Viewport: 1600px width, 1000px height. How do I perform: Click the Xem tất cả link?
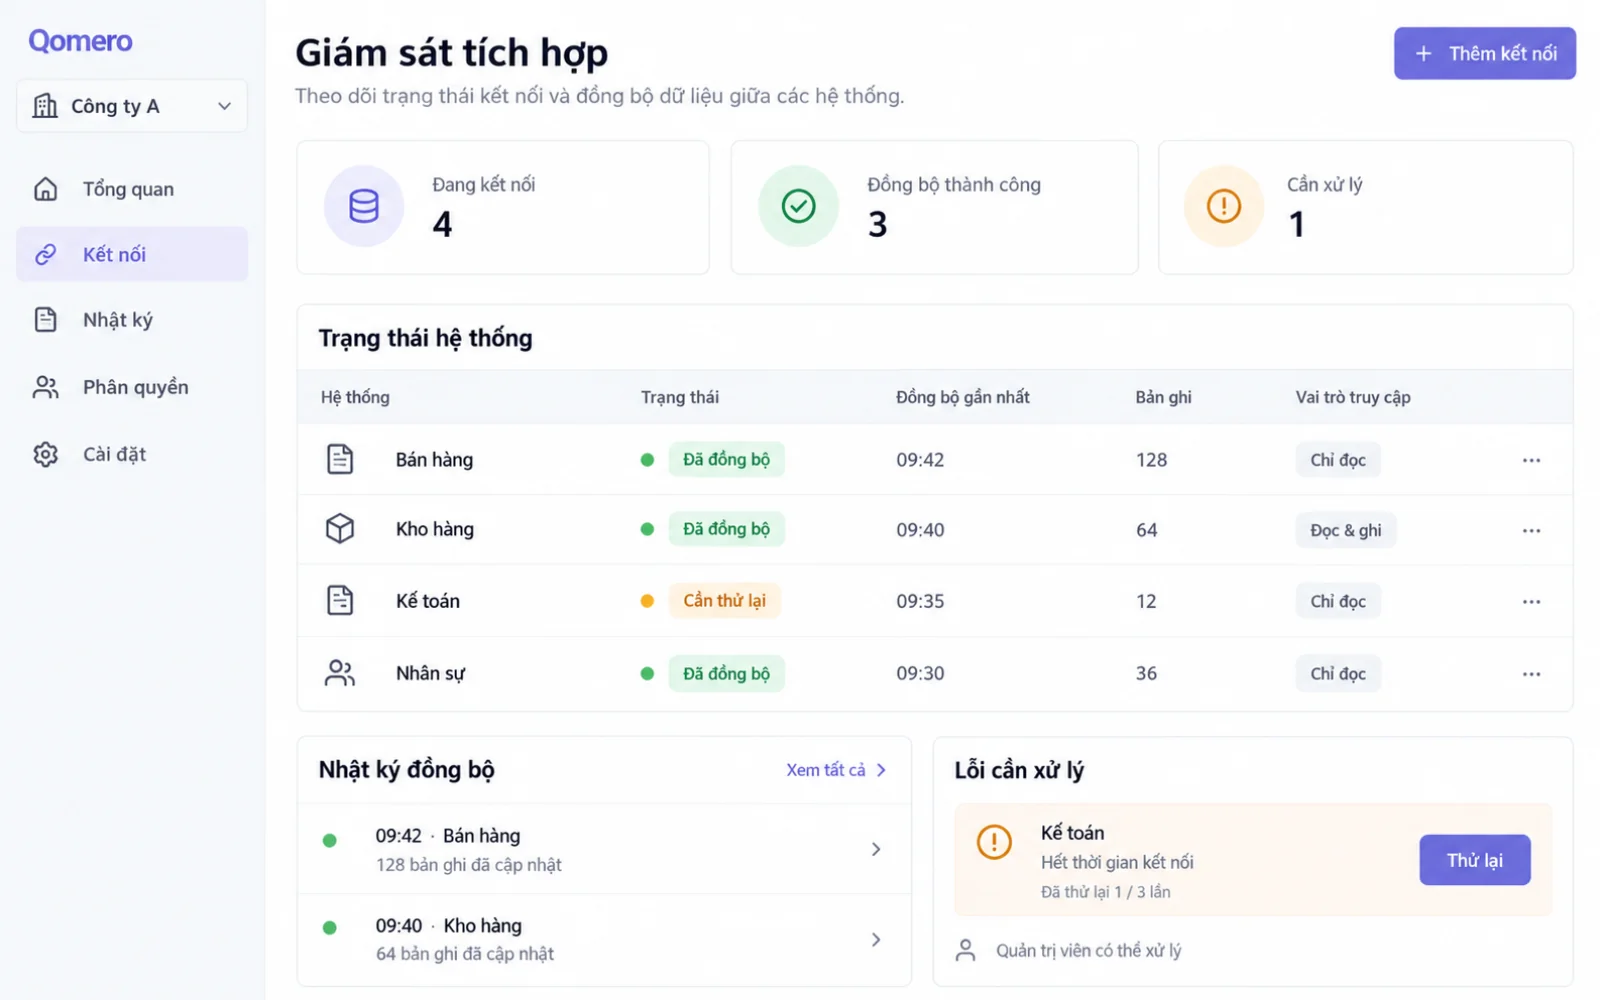pyautogui.click(x=826, y=770)
